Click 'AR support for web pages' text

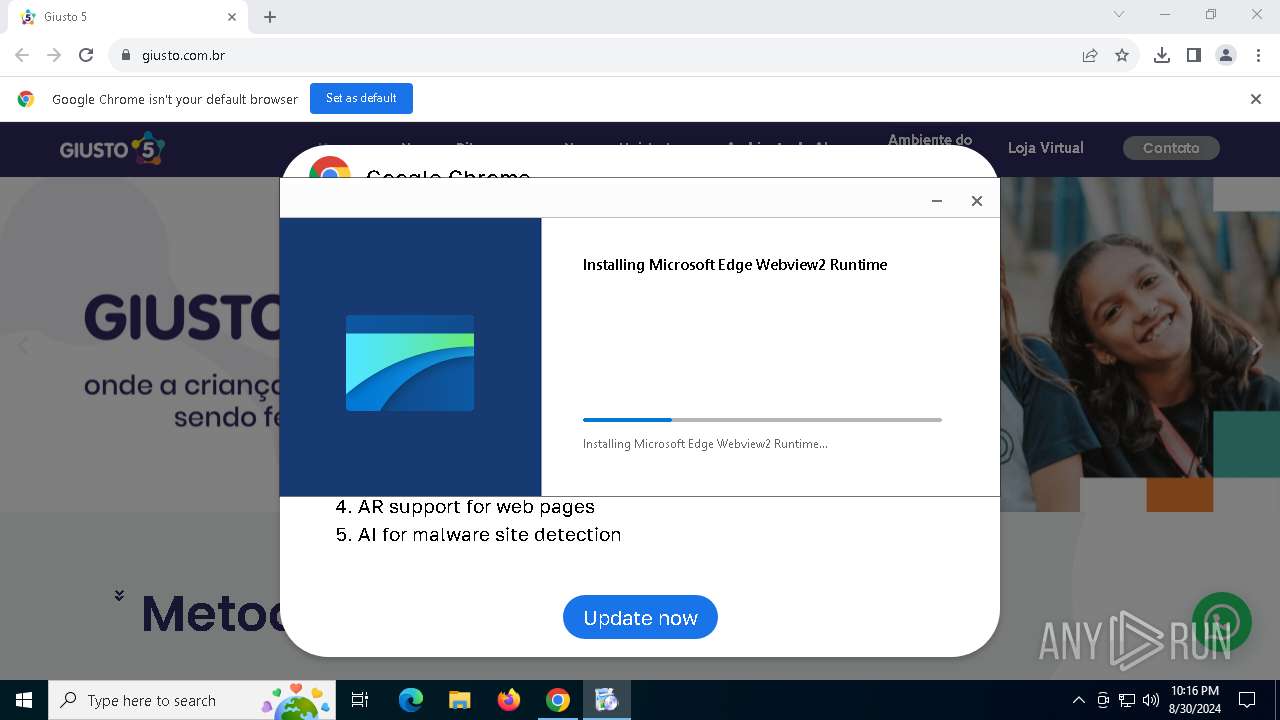coord(476,507)
